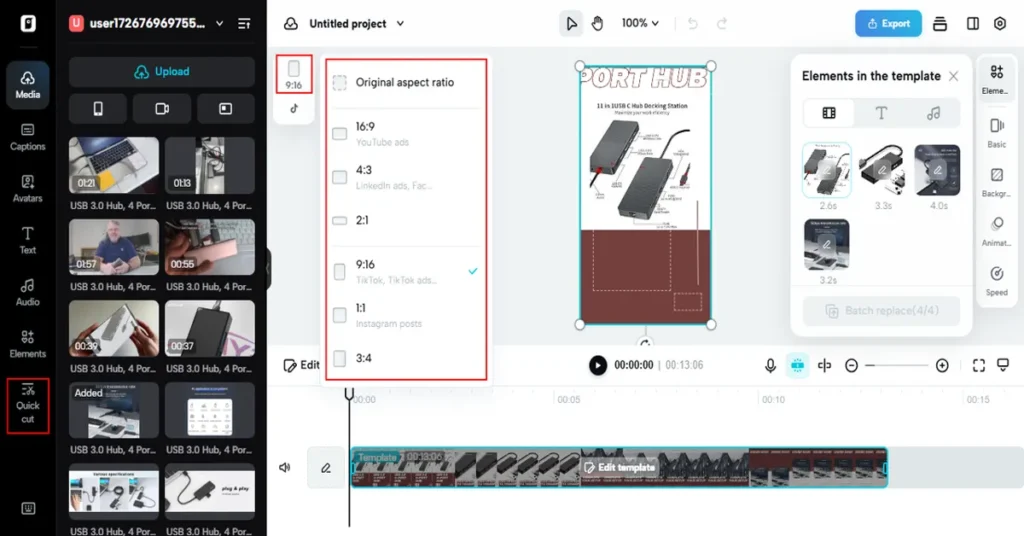
Task: Select the 3:4 aspect ratio
Action: (x=406, y=358)
